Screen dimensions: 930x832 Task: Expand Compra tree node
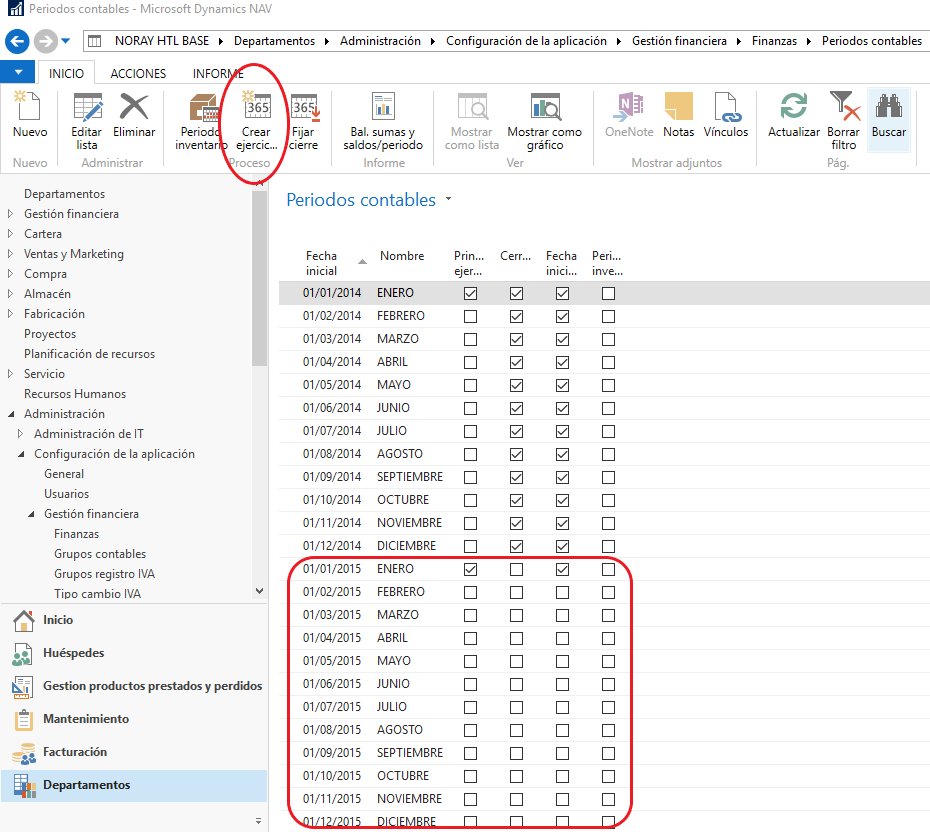coord(10,274)
